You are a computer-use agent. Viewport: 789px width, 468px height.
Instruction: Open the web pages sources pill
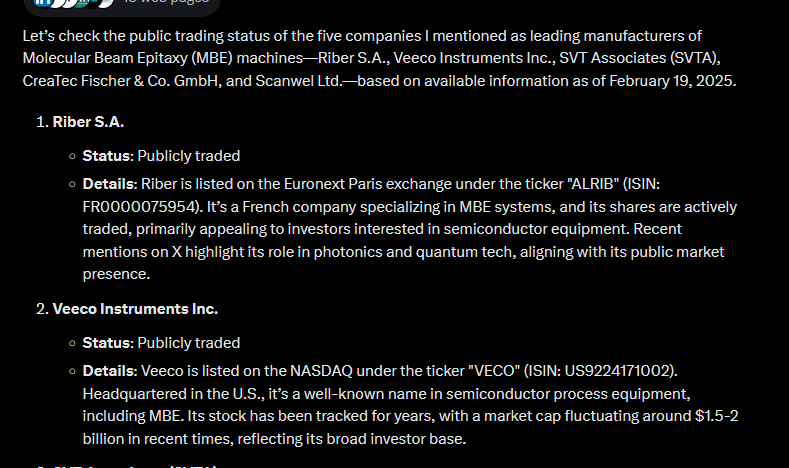click(x=122, y=5)
